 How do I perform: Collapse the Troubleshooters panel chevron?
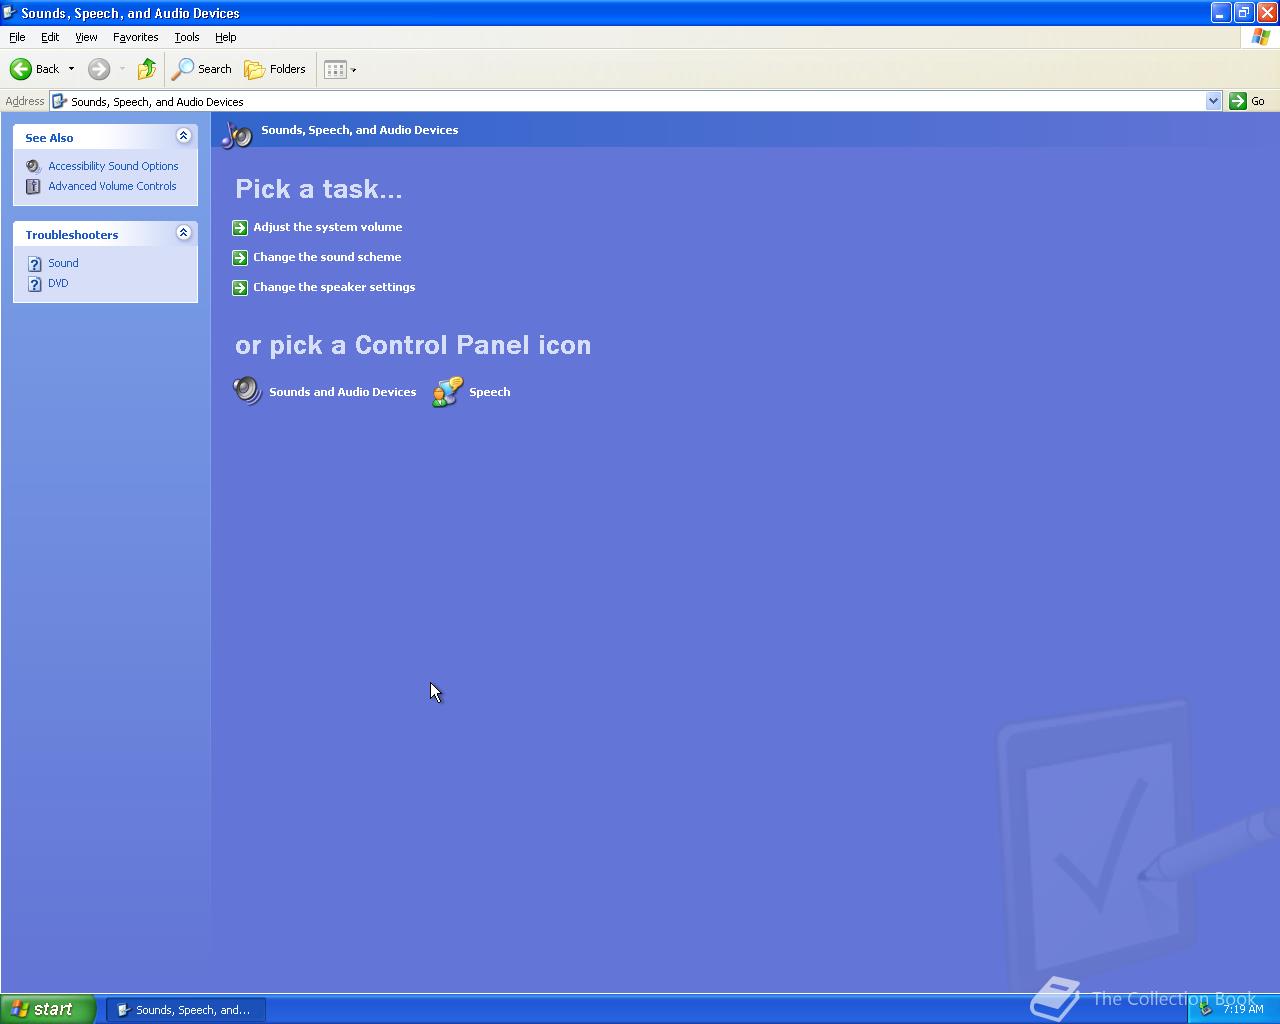(x=183, y=233)
